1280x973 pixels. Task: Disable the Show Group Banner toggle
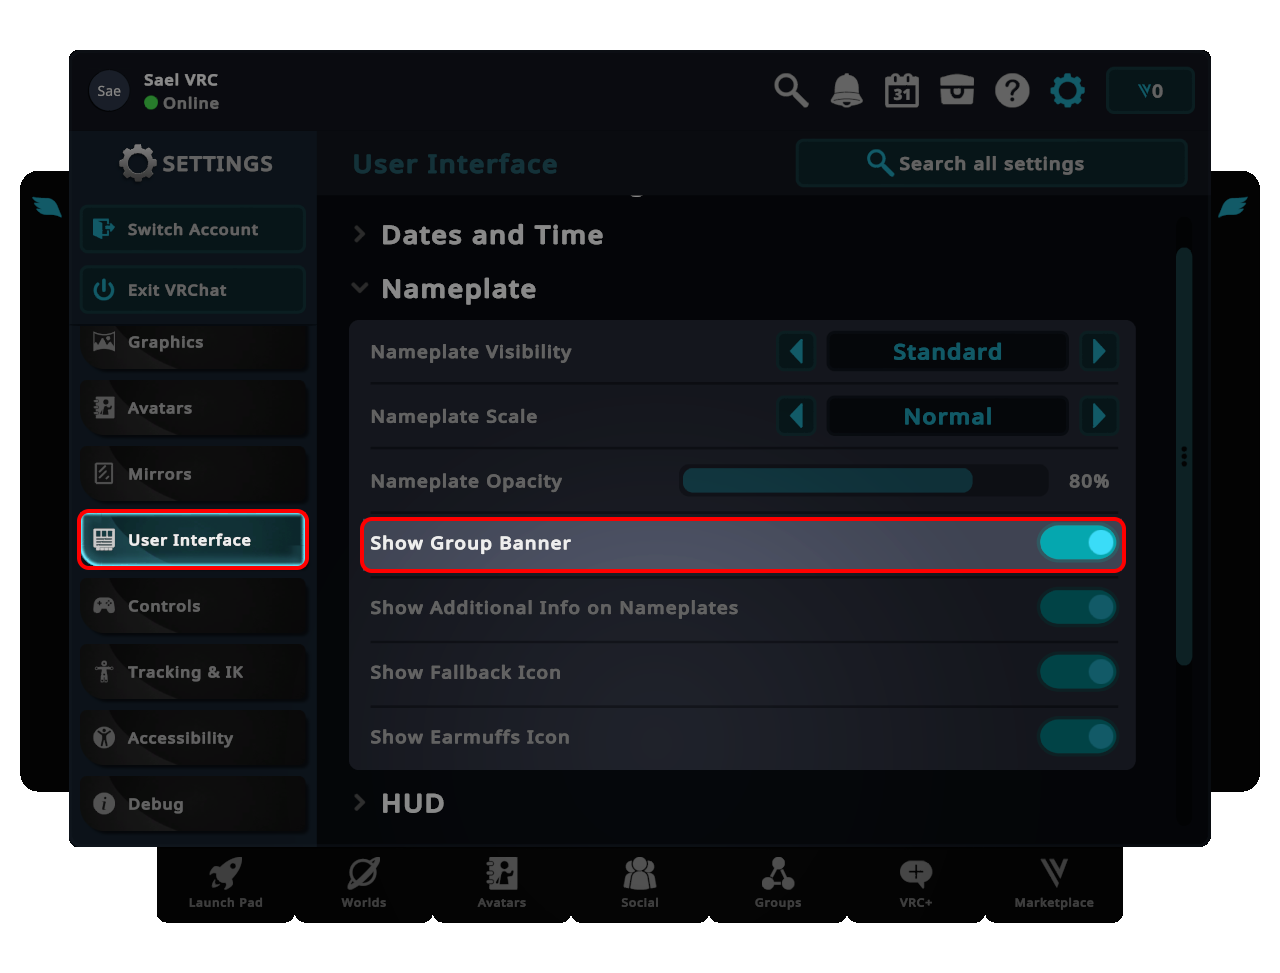pos(1077,543)
